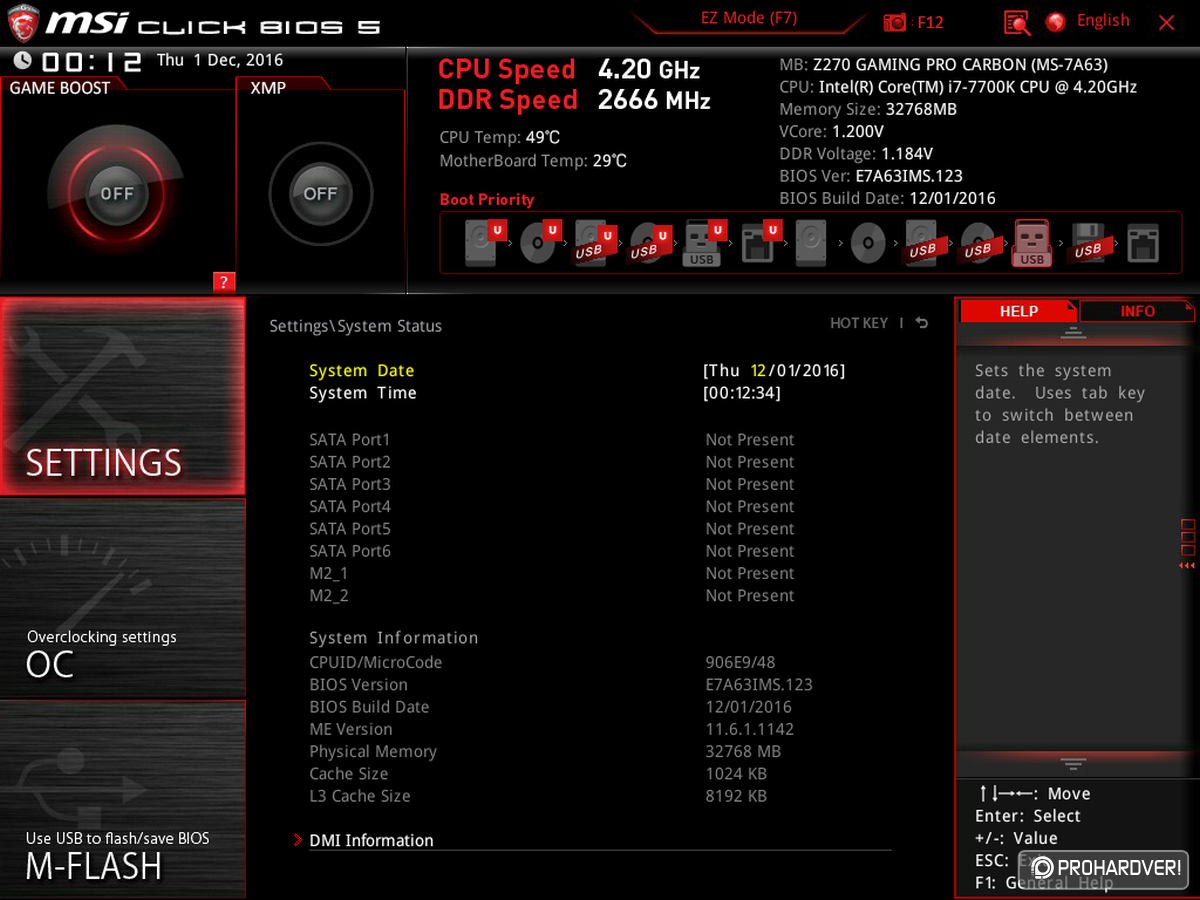The width and height of the screenshot is (1200, 900).
Task: Select the SATA Port5 row
Action: point(552,529)
